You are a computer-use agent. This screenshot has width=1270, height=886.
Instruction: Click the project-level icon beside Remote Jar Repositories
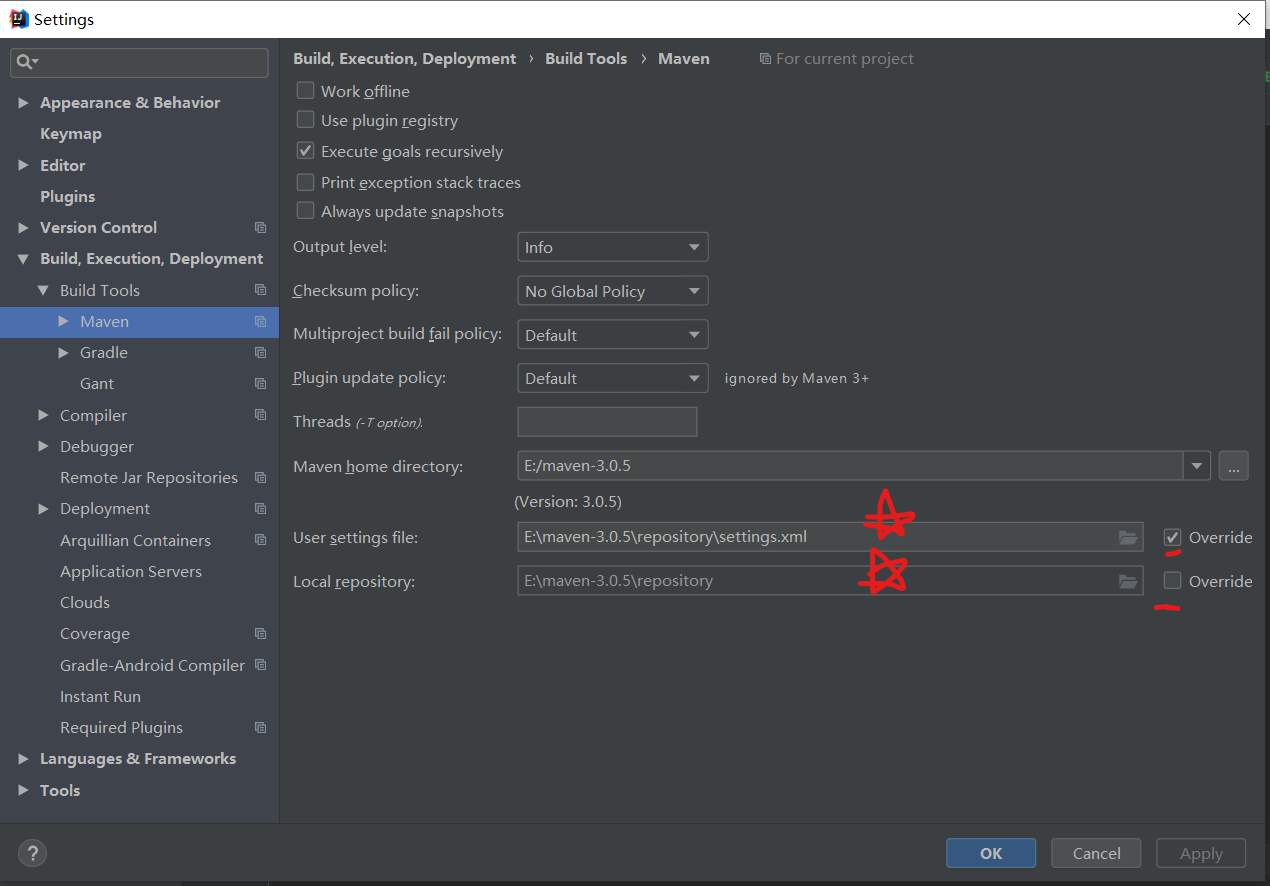(x=260, y=478)
